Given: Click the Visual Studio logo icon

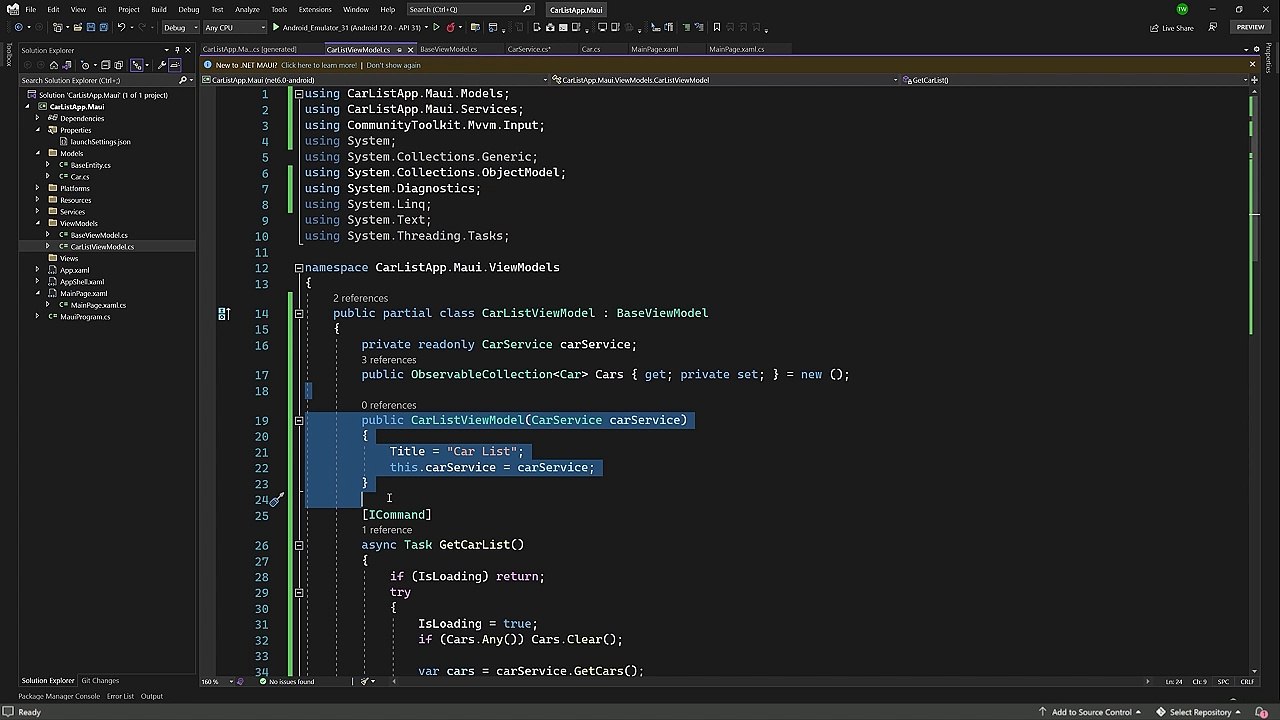Looking at the screenshot, I should (x=12, y=9).
